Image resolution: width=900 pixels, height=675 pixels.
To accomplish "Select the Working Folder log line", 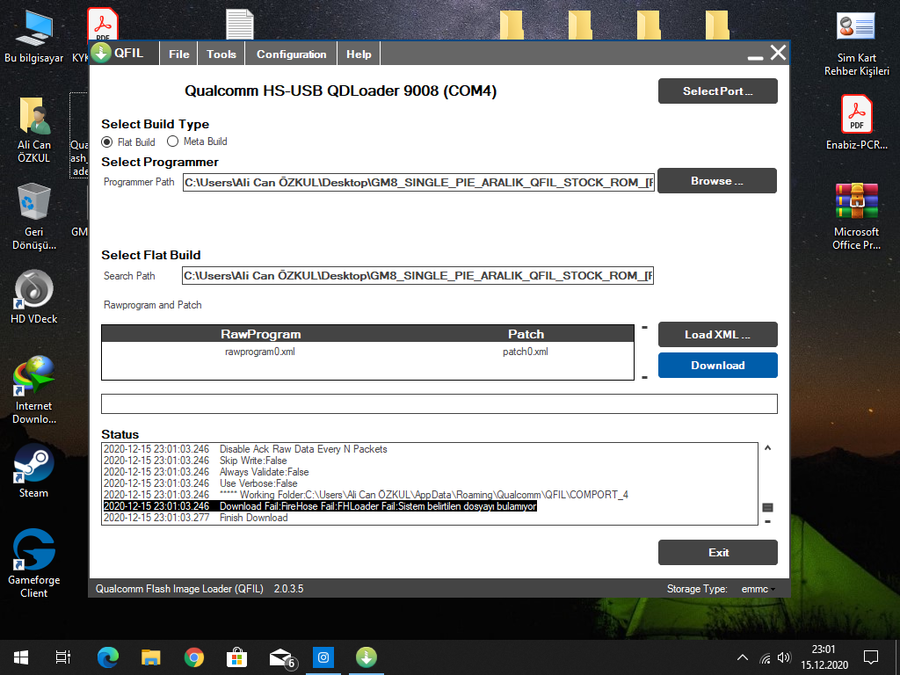I will [366, 495].
